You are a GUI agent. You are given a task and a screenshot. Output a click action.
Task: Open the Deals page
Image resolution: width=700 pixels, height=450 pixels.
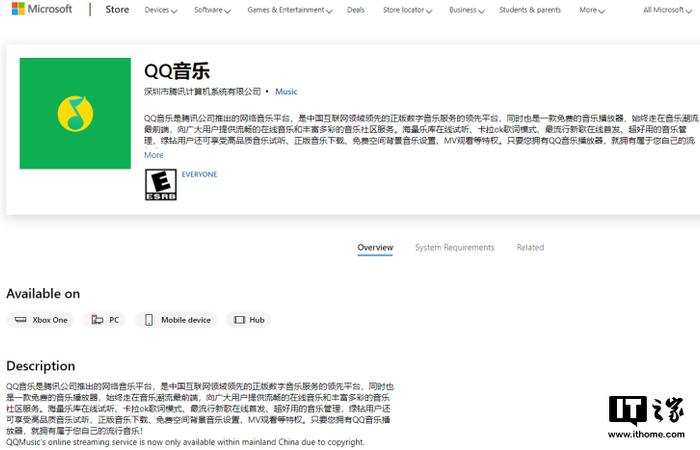point(356,10)
